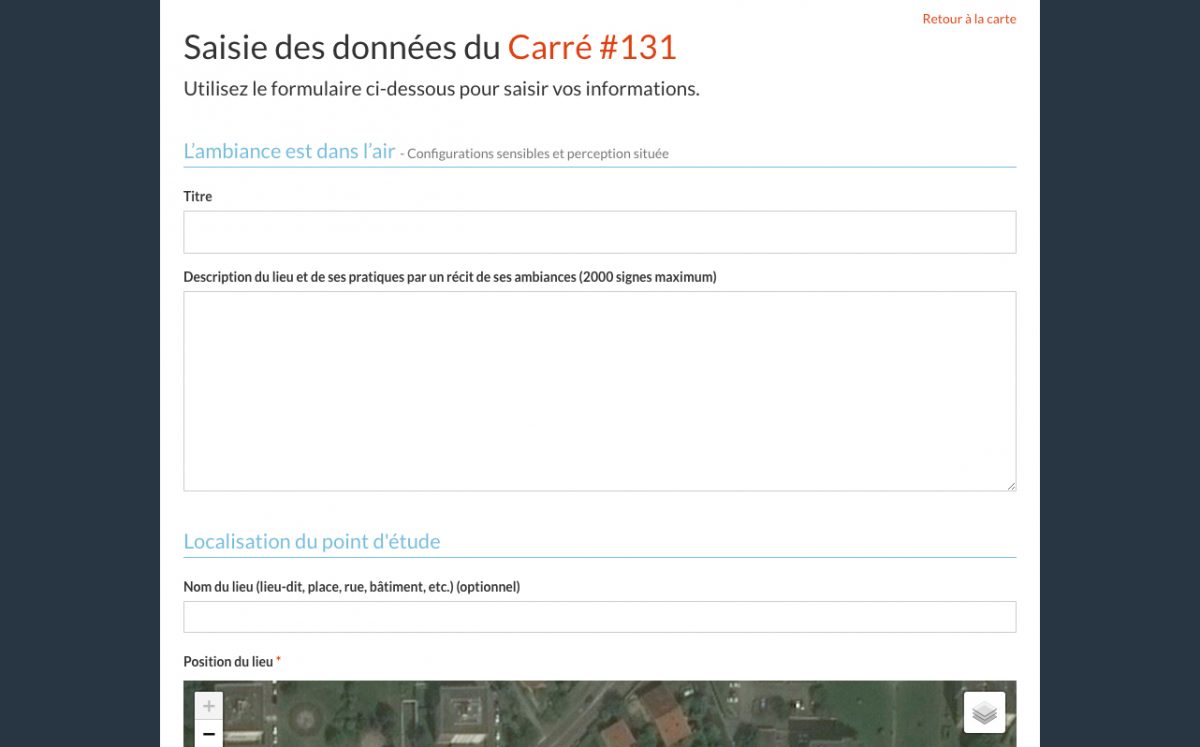Viewport: 1200px width, 747px height.
Task: Click the 'Description du lieu' label text
Action: coord(449,277)
